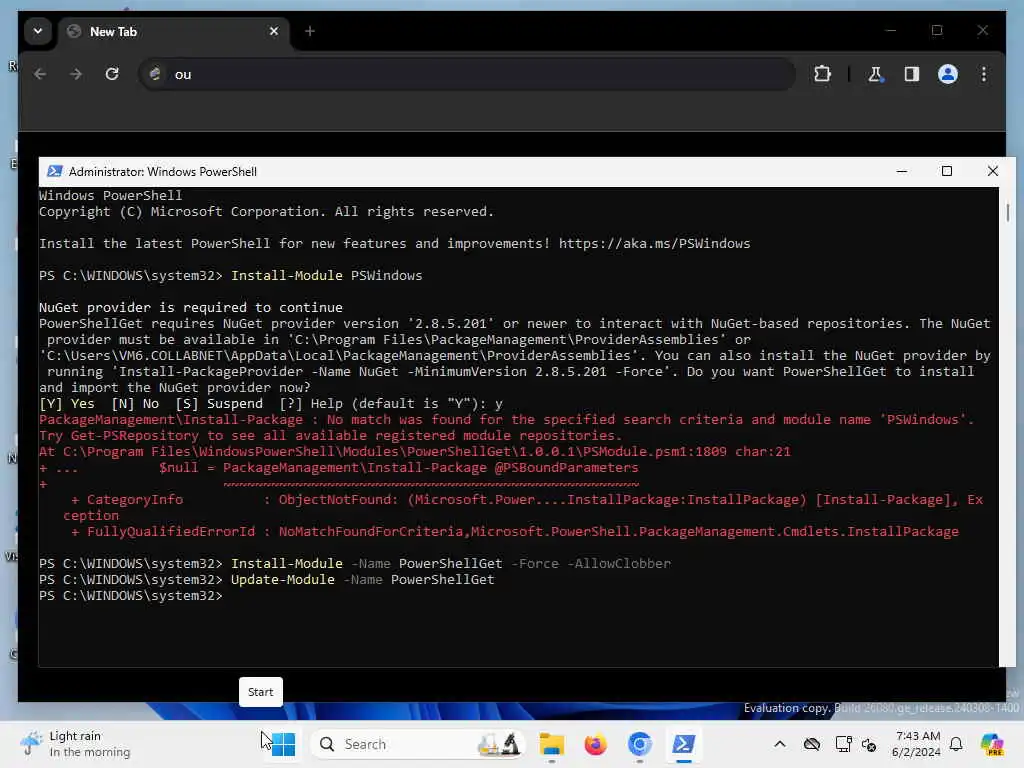Image resolution: width=1024 pixels, height=768 pixels.
Task: Click the taskbar Search box
Action: point(418,744)
